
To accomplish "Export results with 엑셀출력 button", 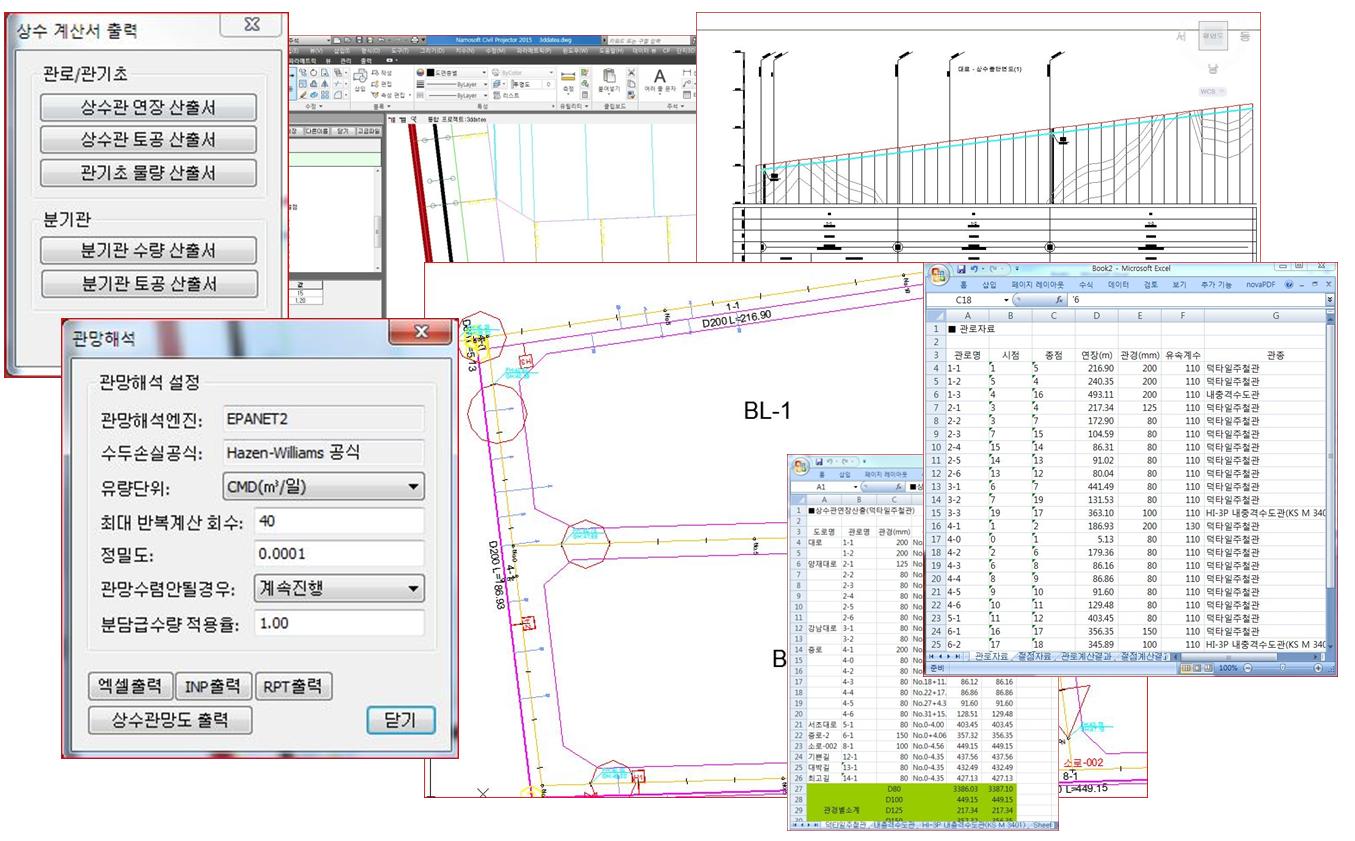I will (131, 686).
